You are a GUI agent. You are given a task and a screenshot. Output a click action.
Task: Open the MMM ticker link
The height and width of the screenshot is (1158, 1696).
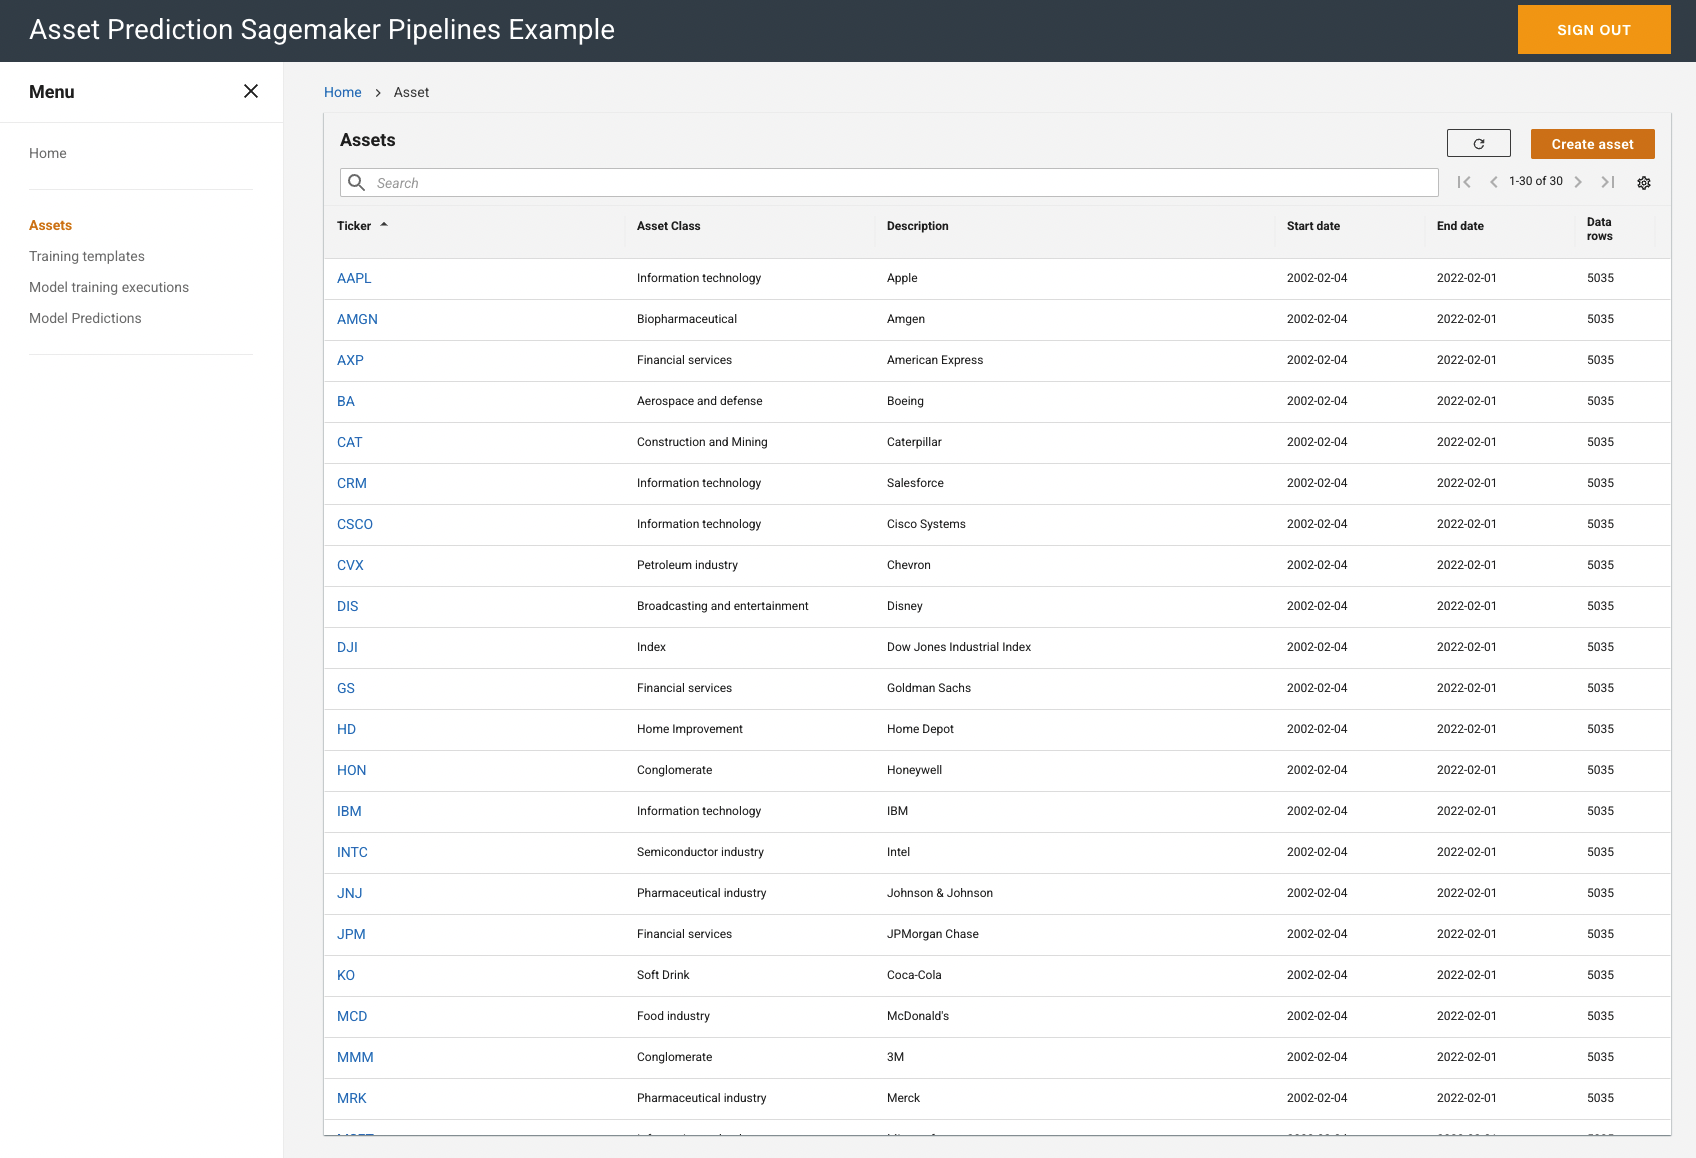click(x=355, y=1057)
